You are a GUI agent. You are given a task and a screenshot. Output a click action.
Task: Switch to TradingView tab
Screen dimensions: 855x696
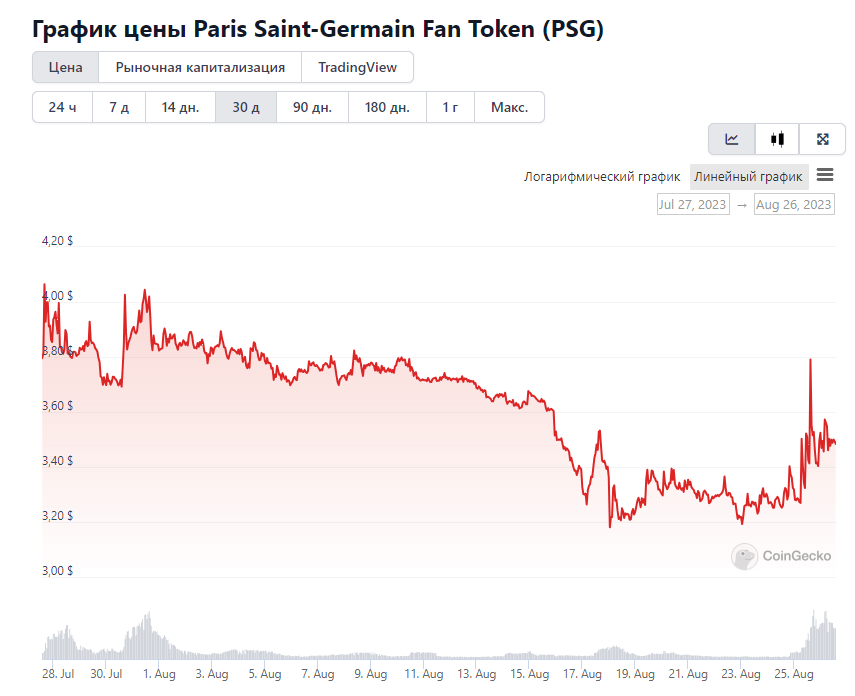click(x=357, y=67)
